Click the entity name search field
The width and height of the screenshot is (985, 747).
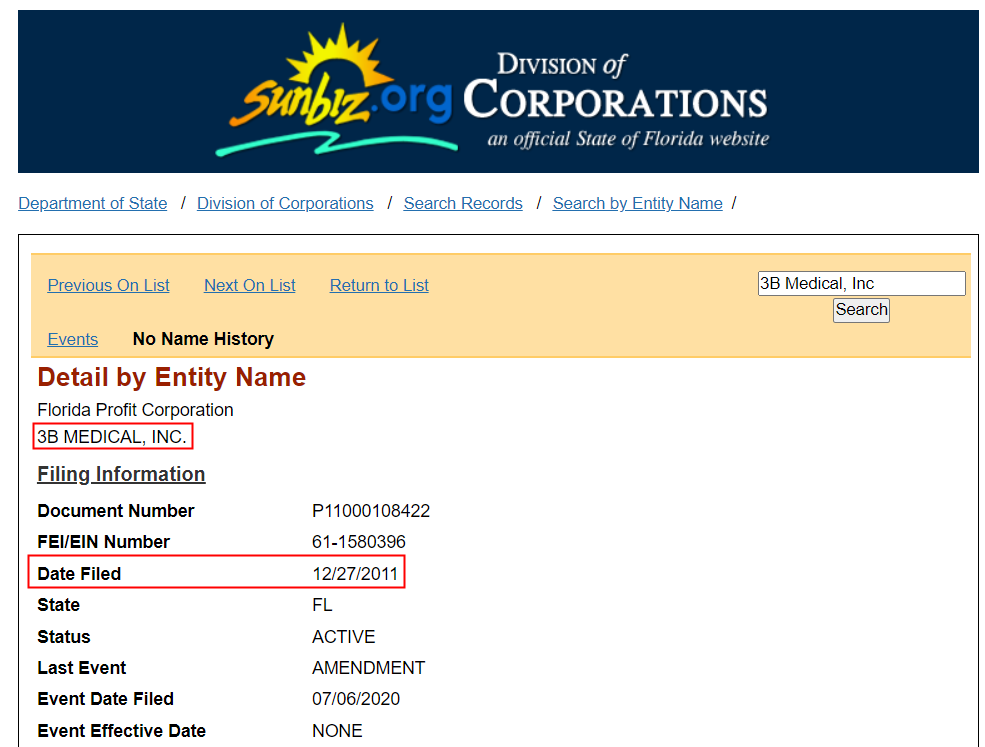tap(861, 283)
